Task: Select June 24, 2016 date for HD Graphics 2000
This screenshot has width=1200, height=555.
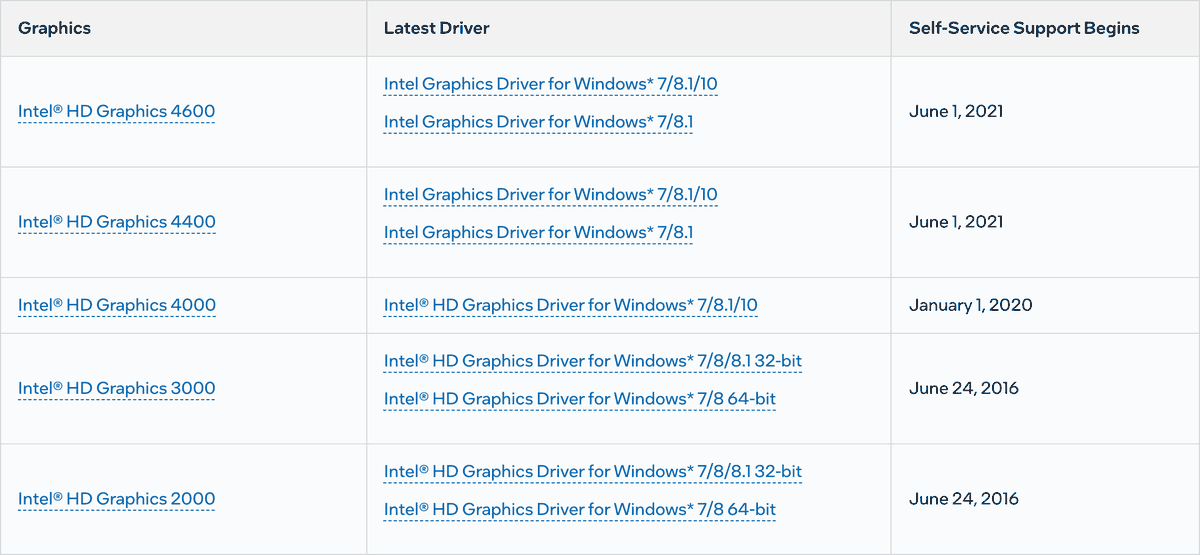Action: coord(964,499)
